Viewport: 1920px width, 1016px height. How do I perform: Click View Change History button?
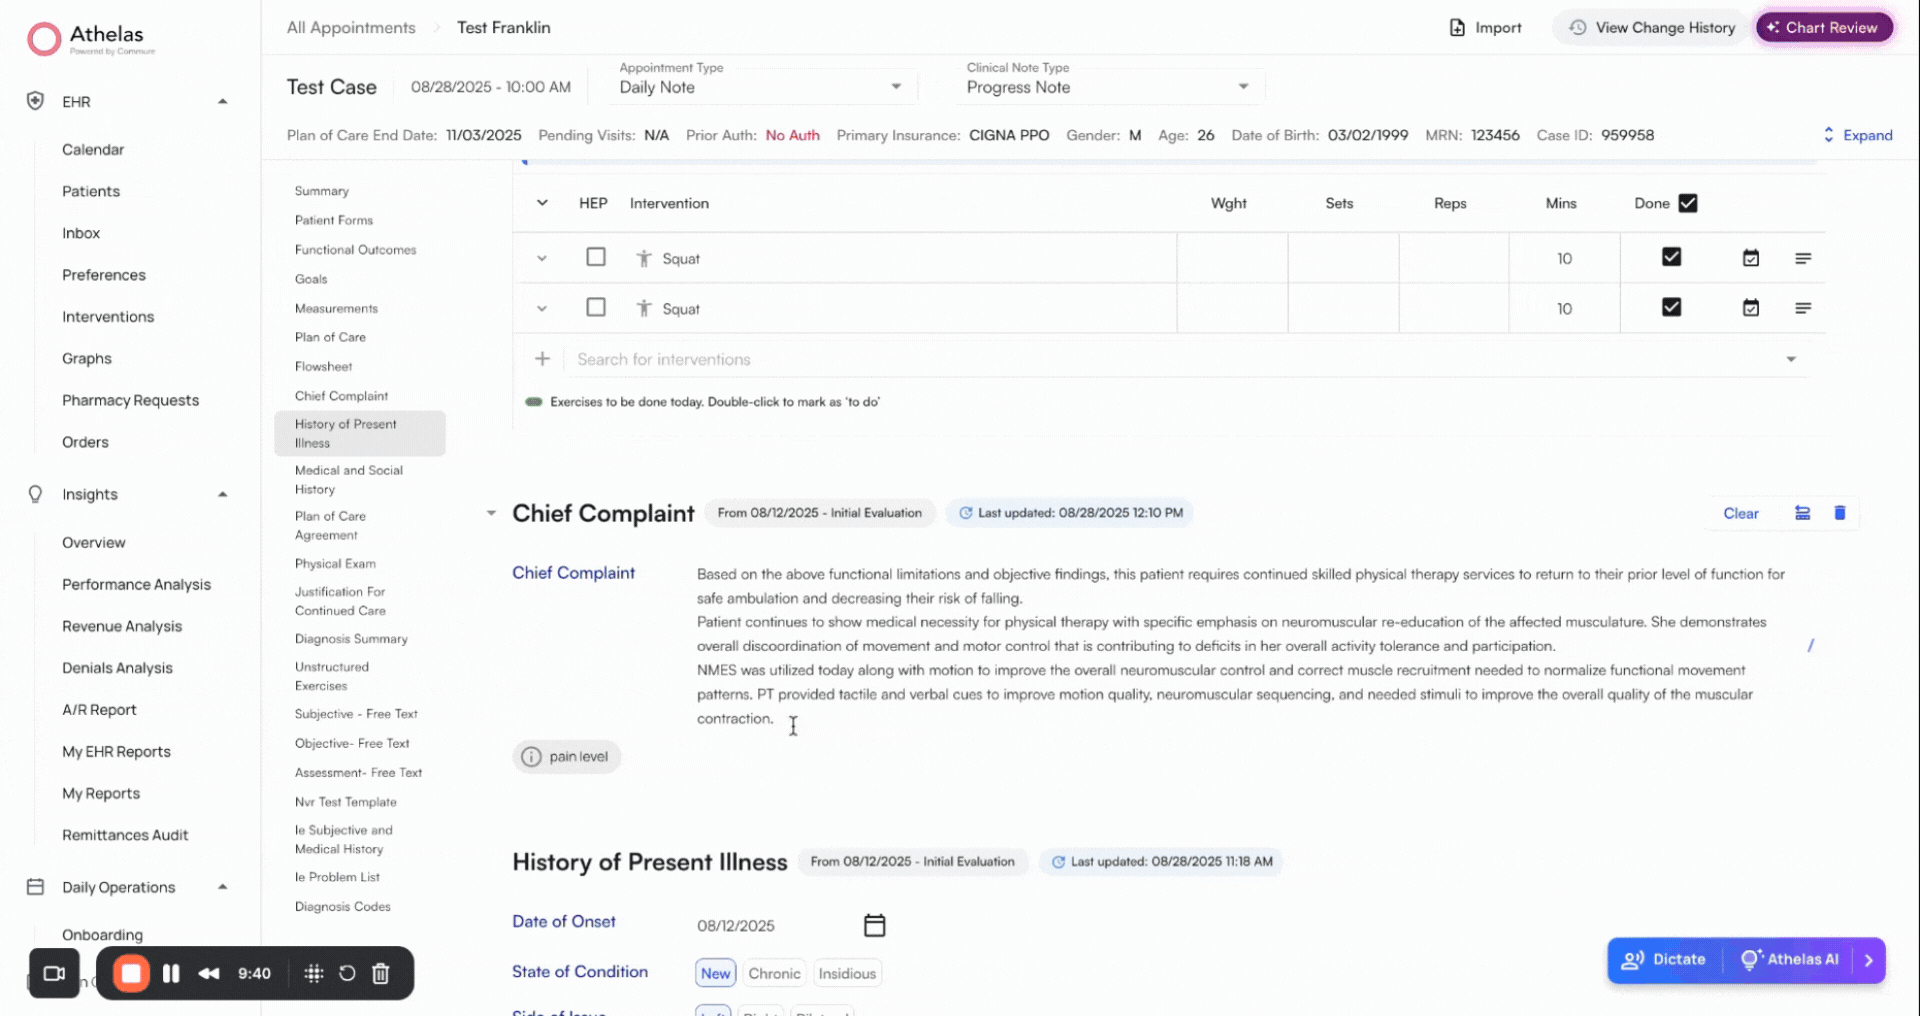pyautogui.click(x=1652, y=28)
